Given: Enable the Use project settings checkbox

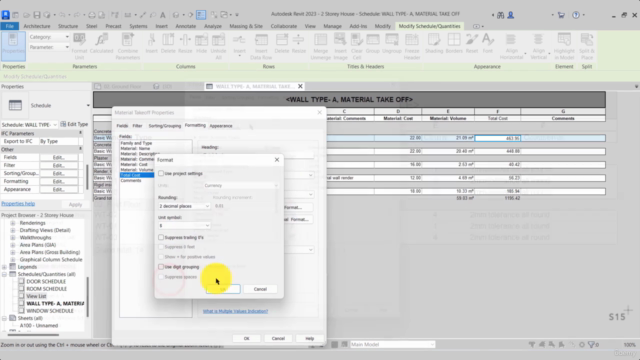Looking at the screenshot, I should coord(161,173).
